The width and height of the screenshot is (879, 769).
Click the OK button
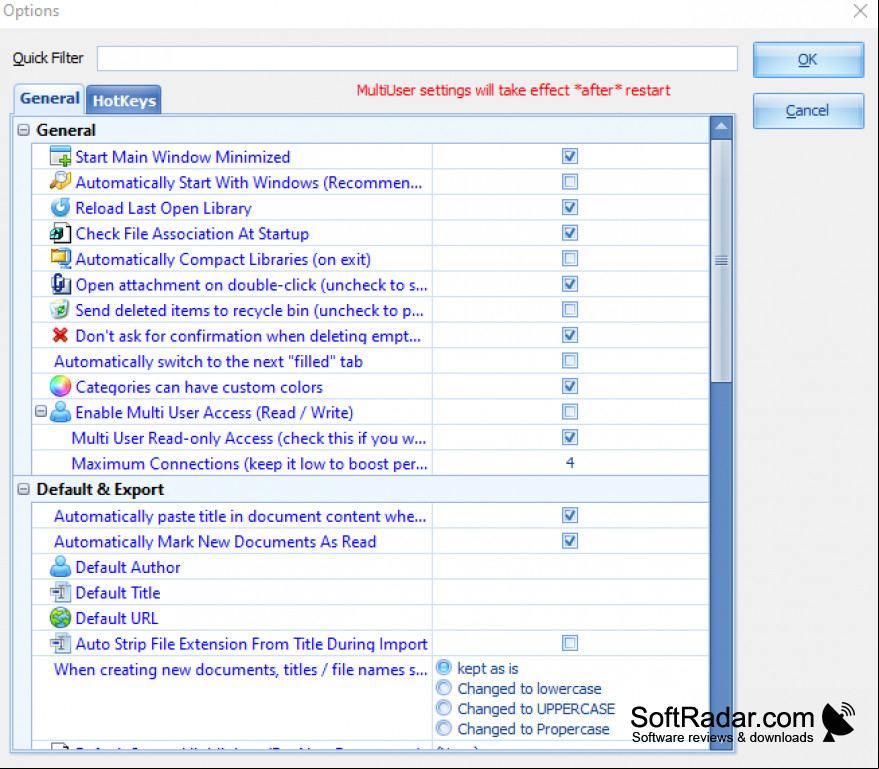pyautogui.click(x=808, y=59)
